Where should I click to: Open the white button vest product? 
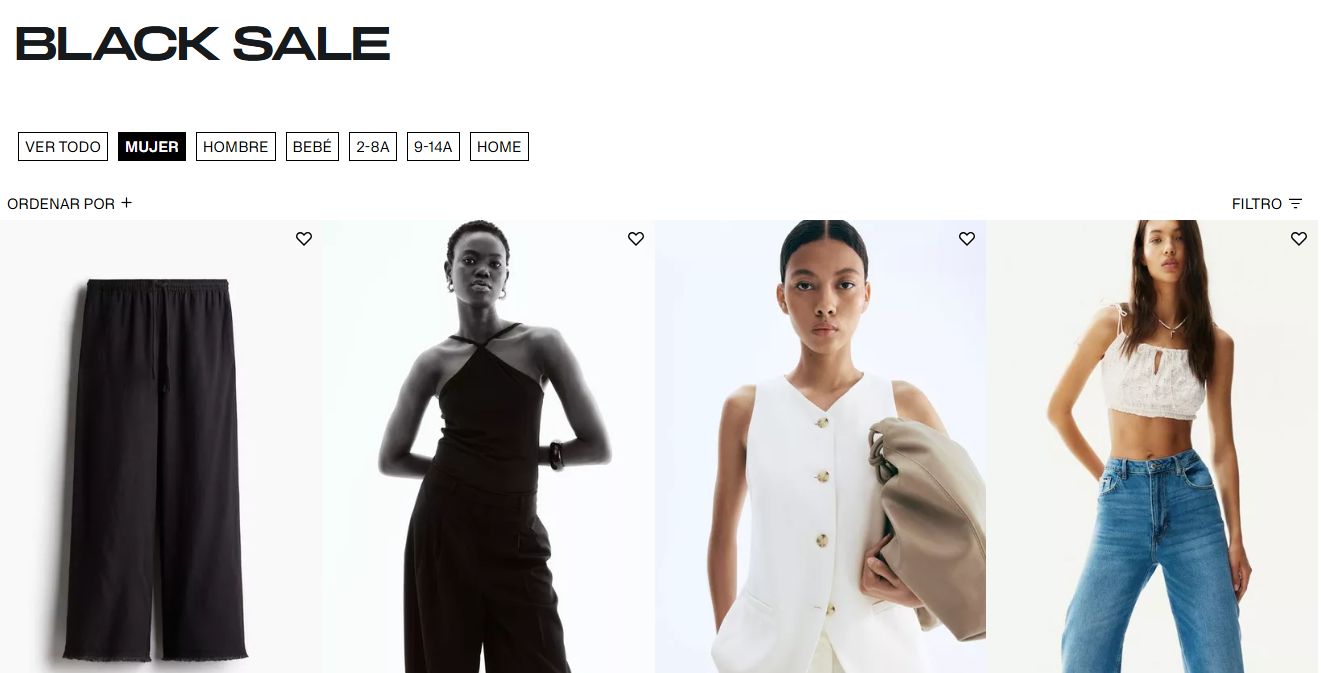click(x=821, y=447)
